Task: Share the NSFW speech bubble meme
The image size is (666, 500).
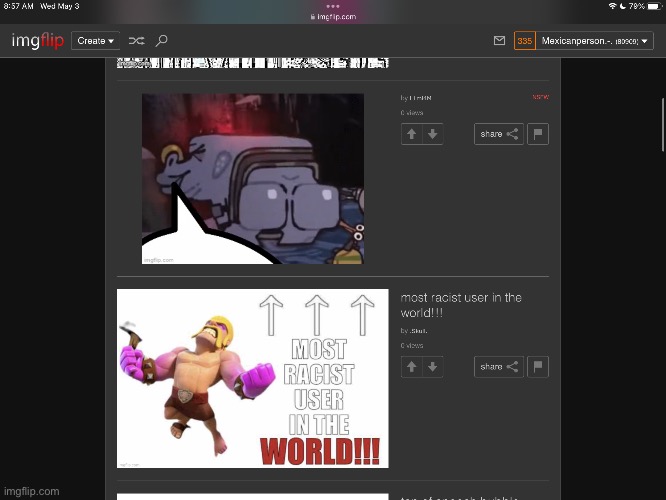Action: (x=499, y=134)
